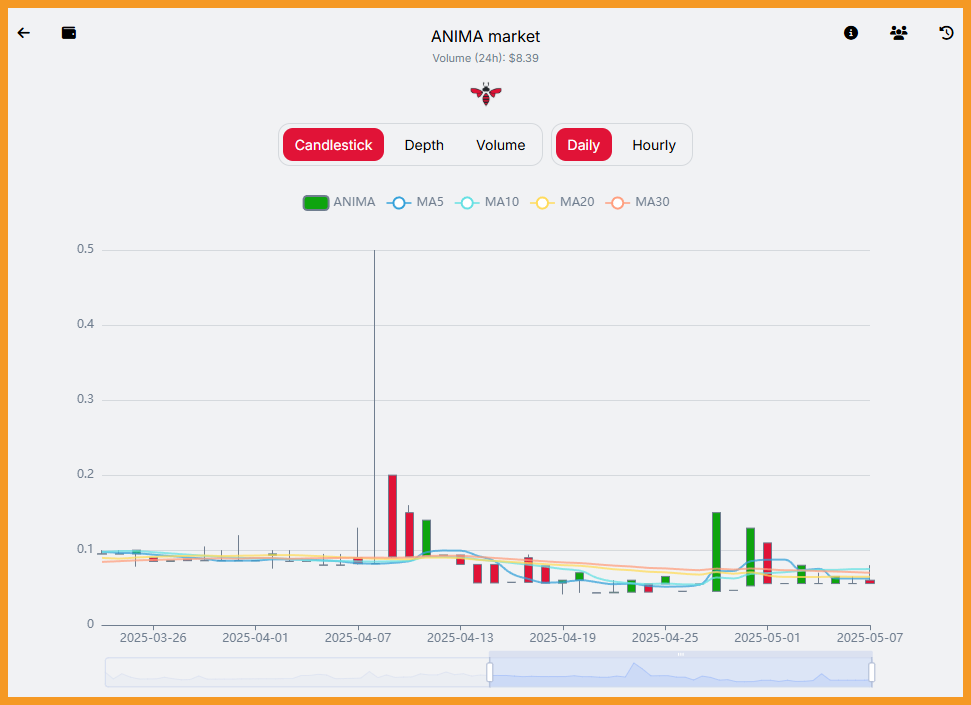
Task: Open the wallet icon
Action: [69, 33]
